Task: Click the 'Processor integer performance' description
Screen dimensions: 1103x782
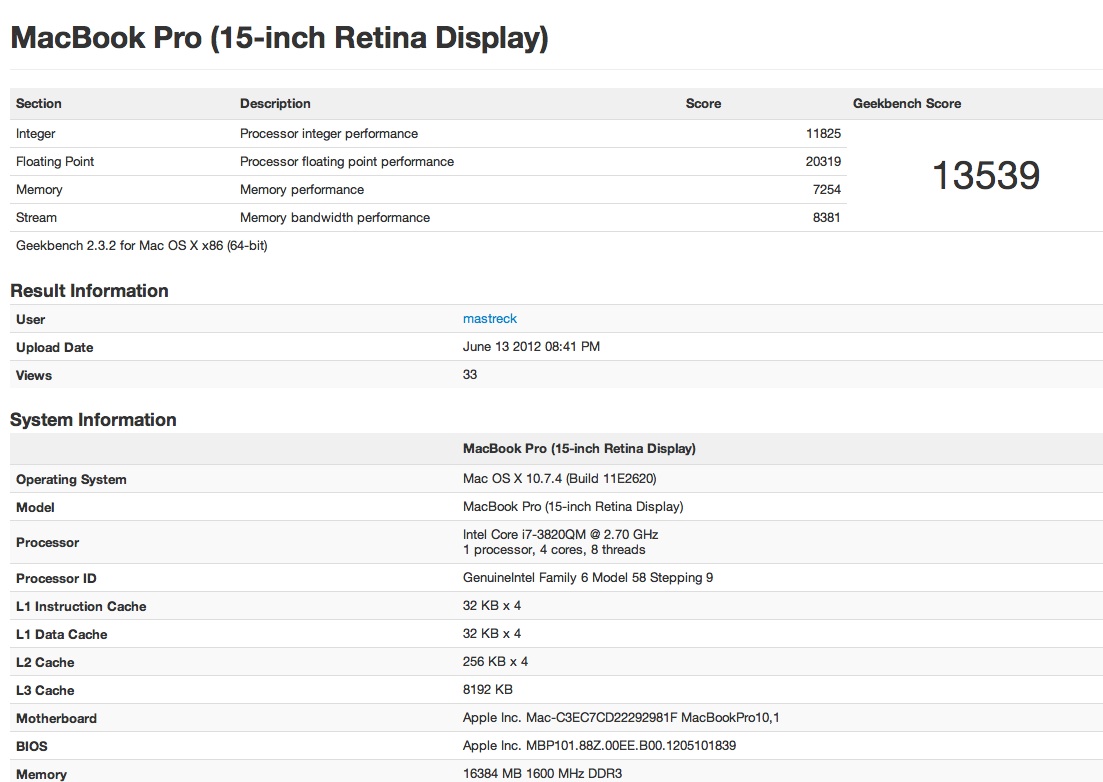Action: 329,134
